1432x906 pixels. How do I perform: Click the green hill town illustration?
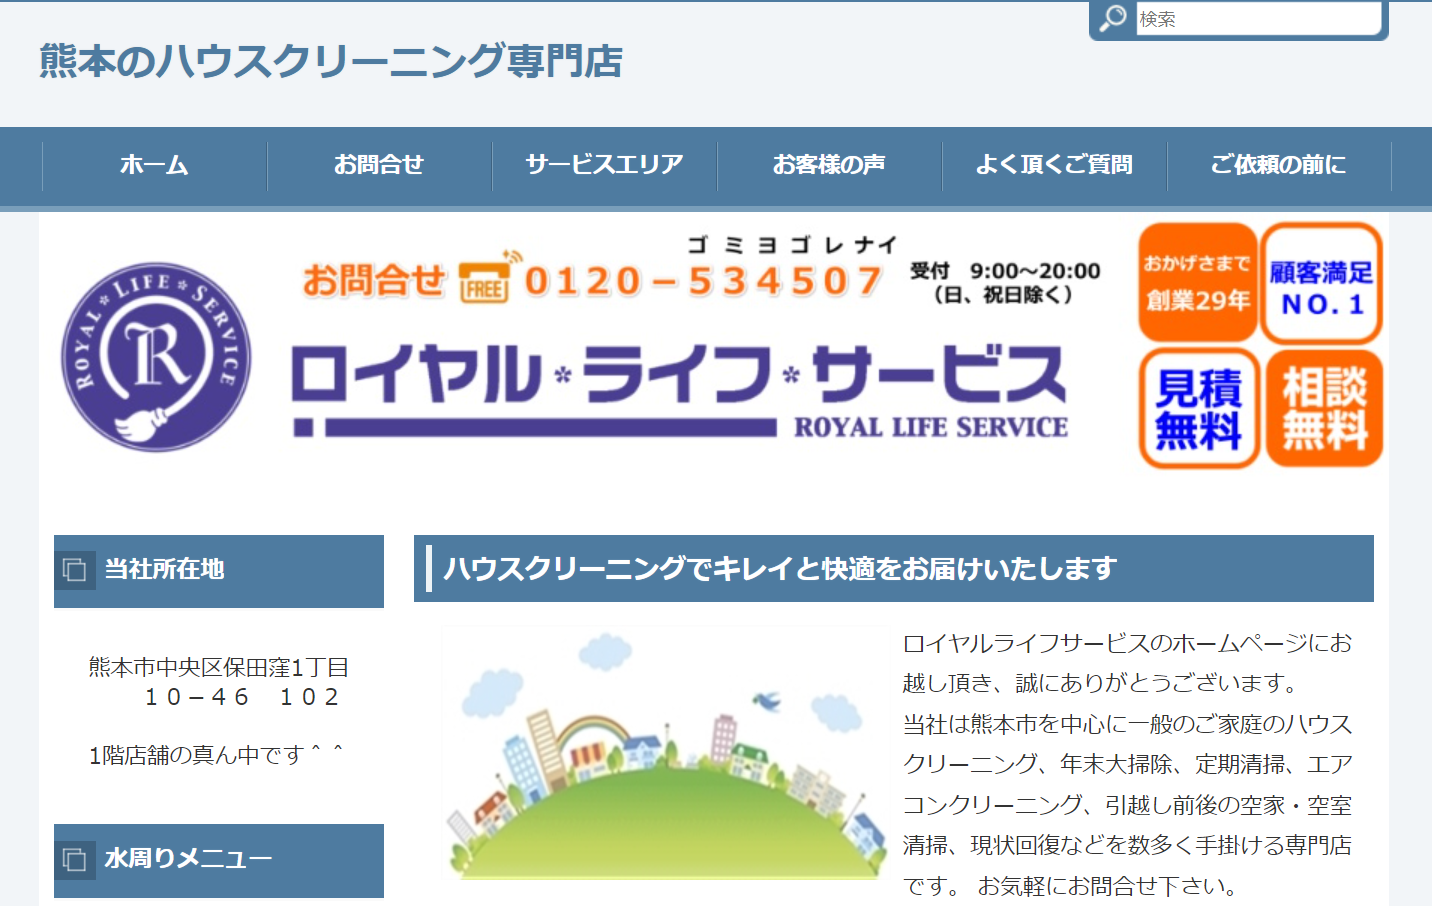665,753
